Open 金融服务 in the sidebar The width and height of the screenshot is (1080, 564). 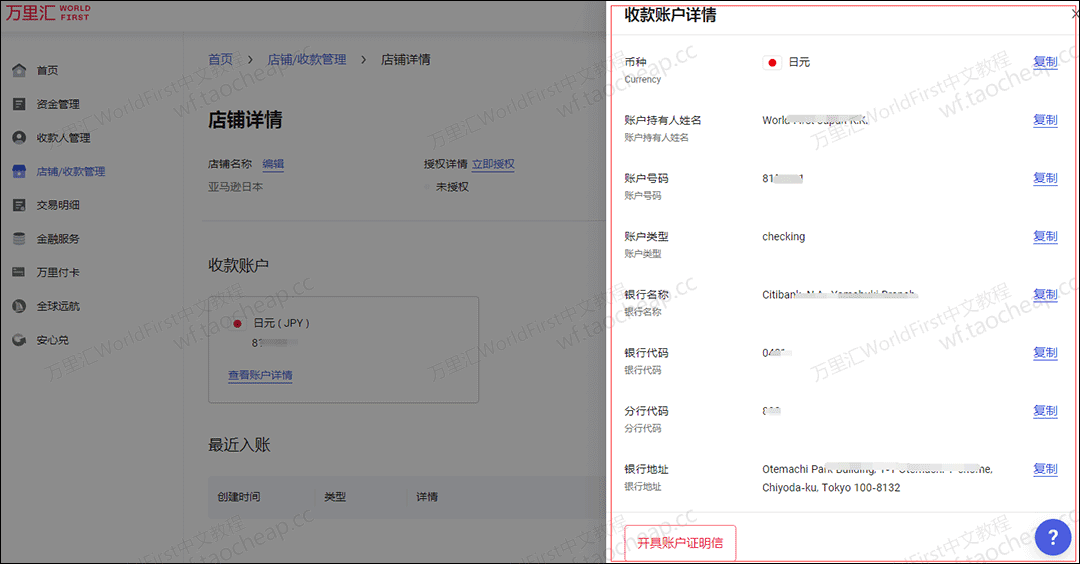click(58, 239)
